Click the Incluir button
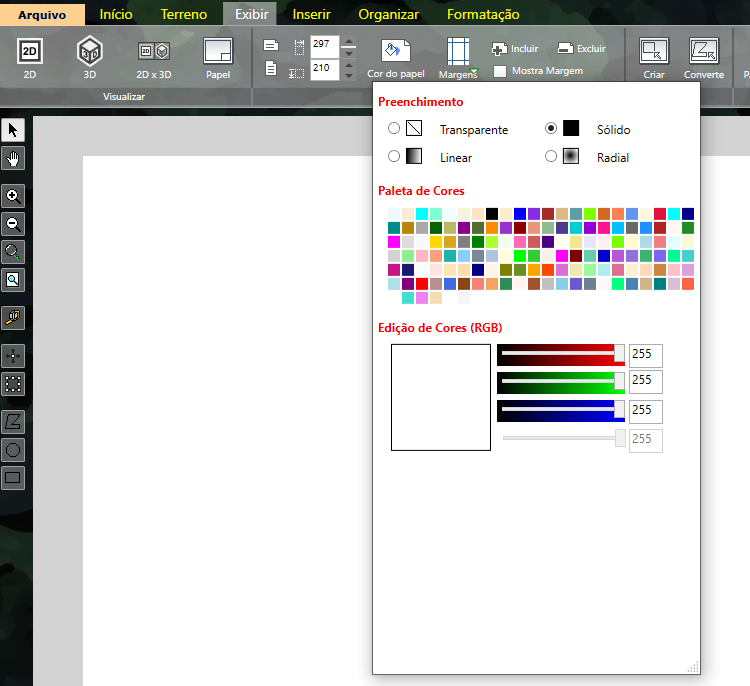750x686 pixels. click(x=514, y=48)
